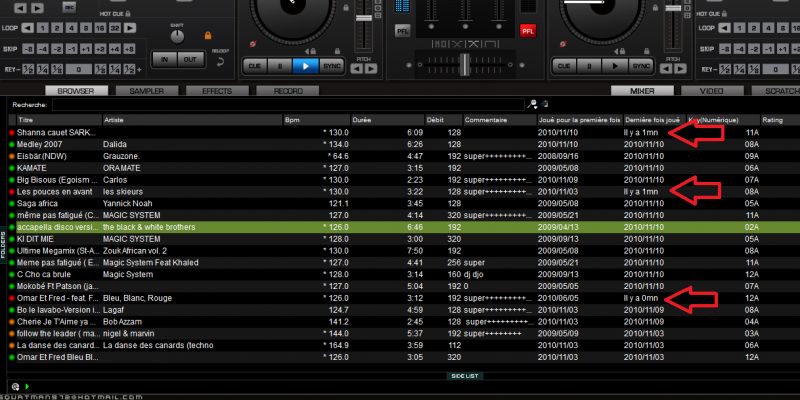Sort the track list by Bpm column
The height and width of the screenshot is (400, 800).
coord(292,120)
